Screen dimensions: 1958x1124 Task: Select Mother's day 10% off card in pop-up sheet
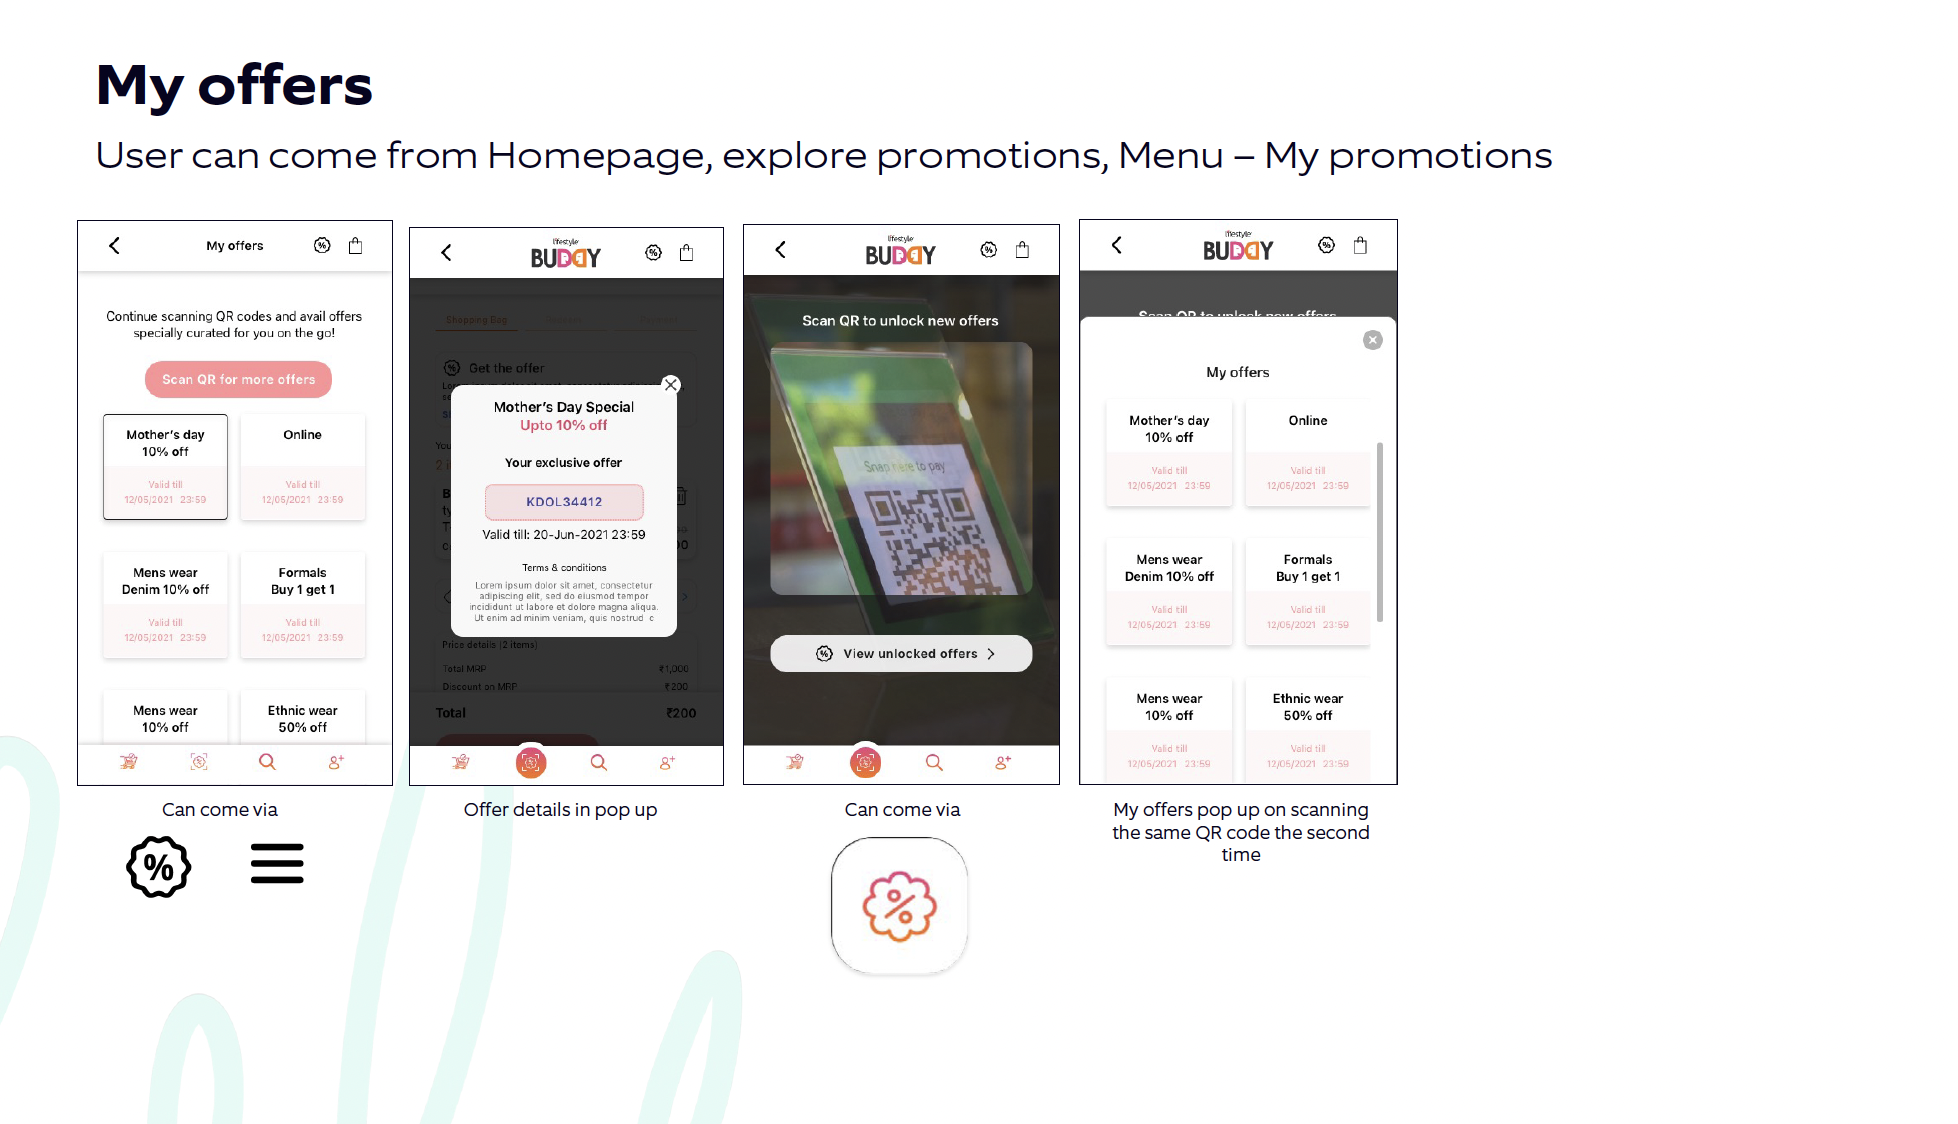point(1169,453)
